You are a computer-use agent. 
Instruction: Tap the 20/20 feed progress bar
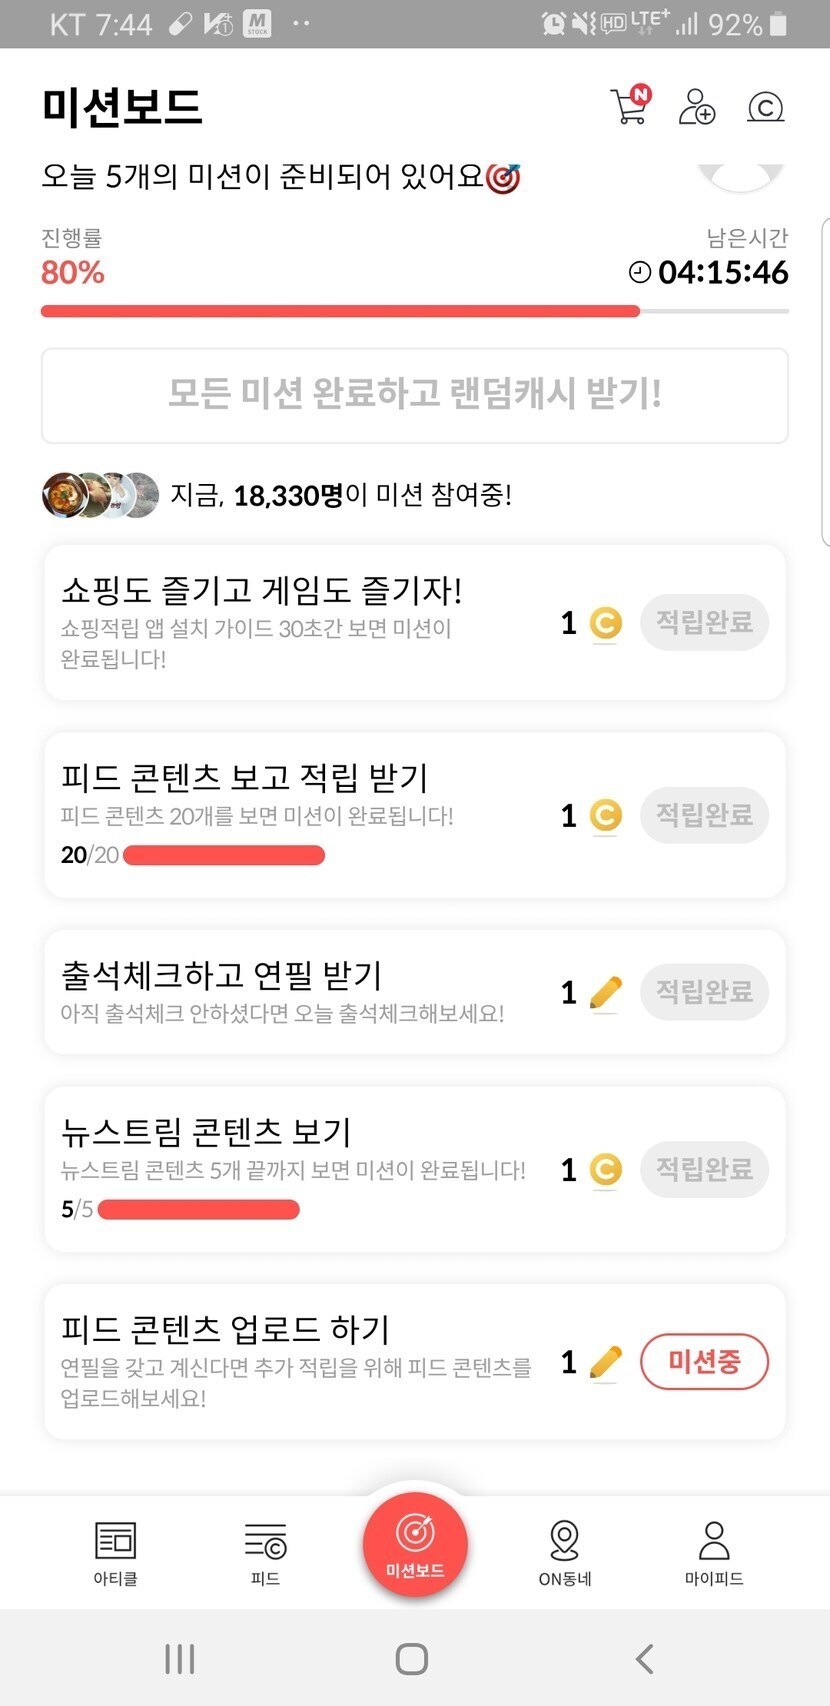(223, 855)
